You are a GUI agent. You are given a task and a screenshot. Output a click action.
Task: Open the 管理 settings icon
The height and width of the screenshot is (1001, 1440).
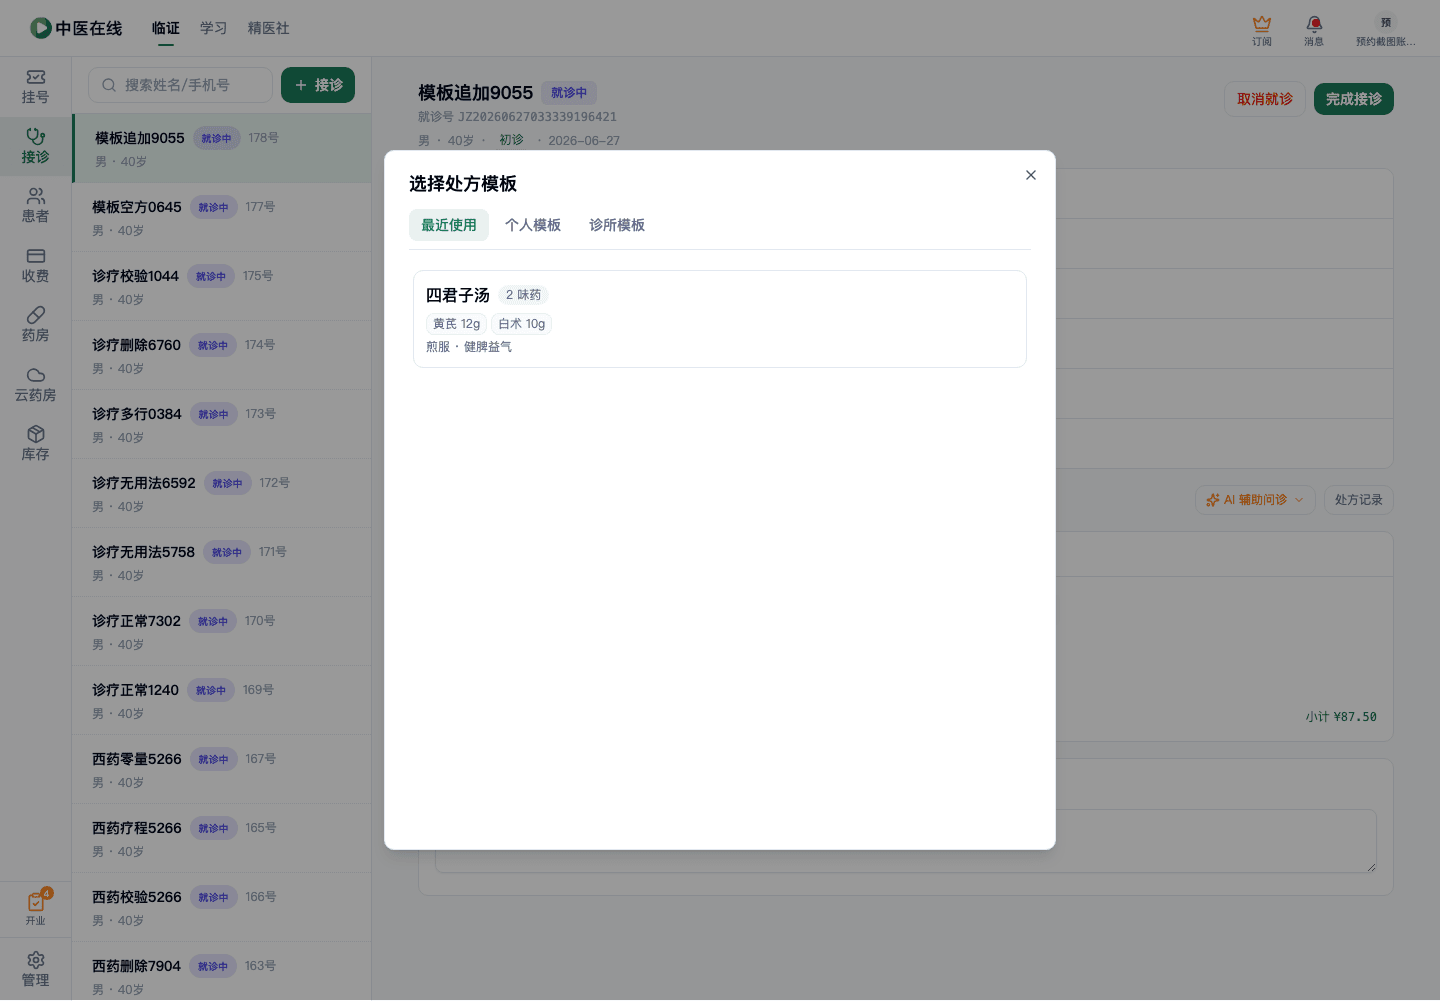pos(35,969)
